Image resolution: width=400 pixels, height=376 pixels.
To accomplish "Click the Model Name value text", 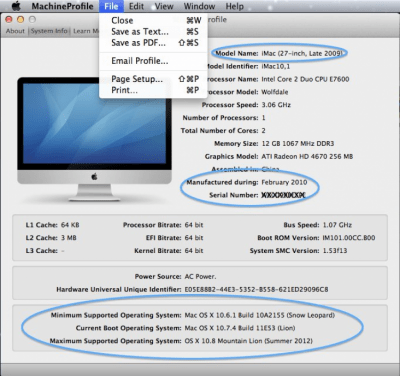I will (302, 53).
